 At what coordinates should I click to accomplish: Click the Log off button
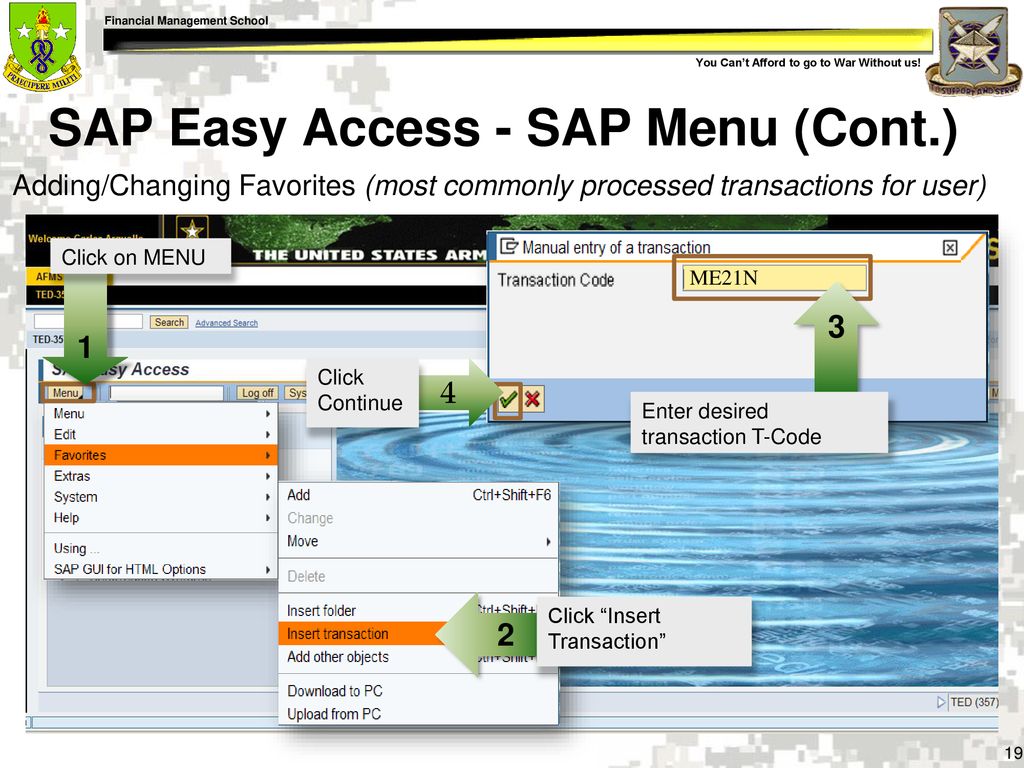click(x=257, y=392)
